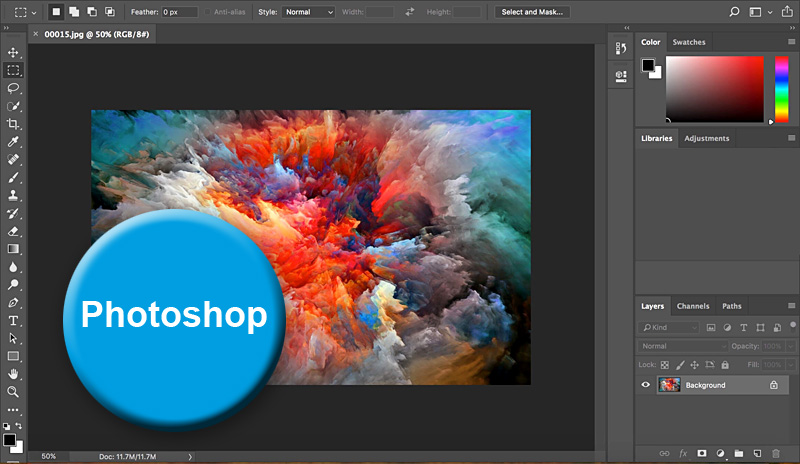Open the layer blend mode dropdown
800x464 pixels.
point(684,346)
